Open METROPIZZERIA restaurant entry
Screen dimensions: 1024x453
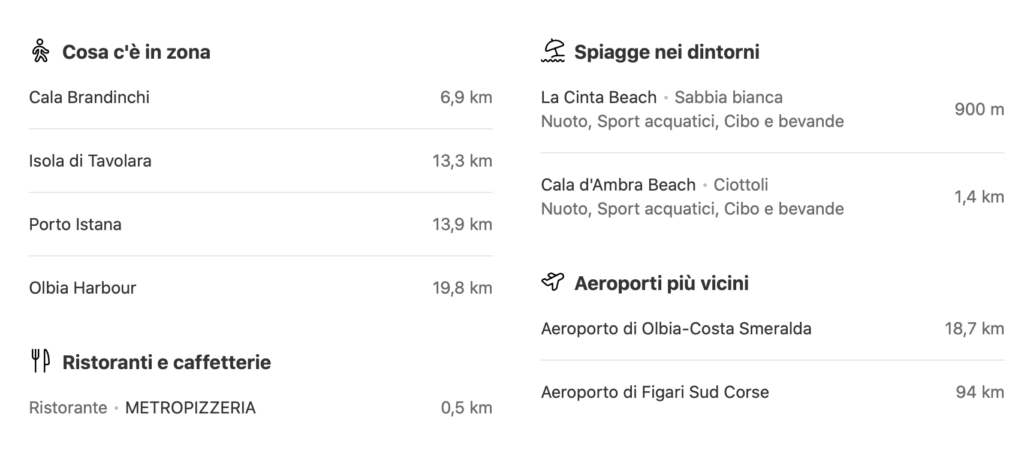click(190, 408)
